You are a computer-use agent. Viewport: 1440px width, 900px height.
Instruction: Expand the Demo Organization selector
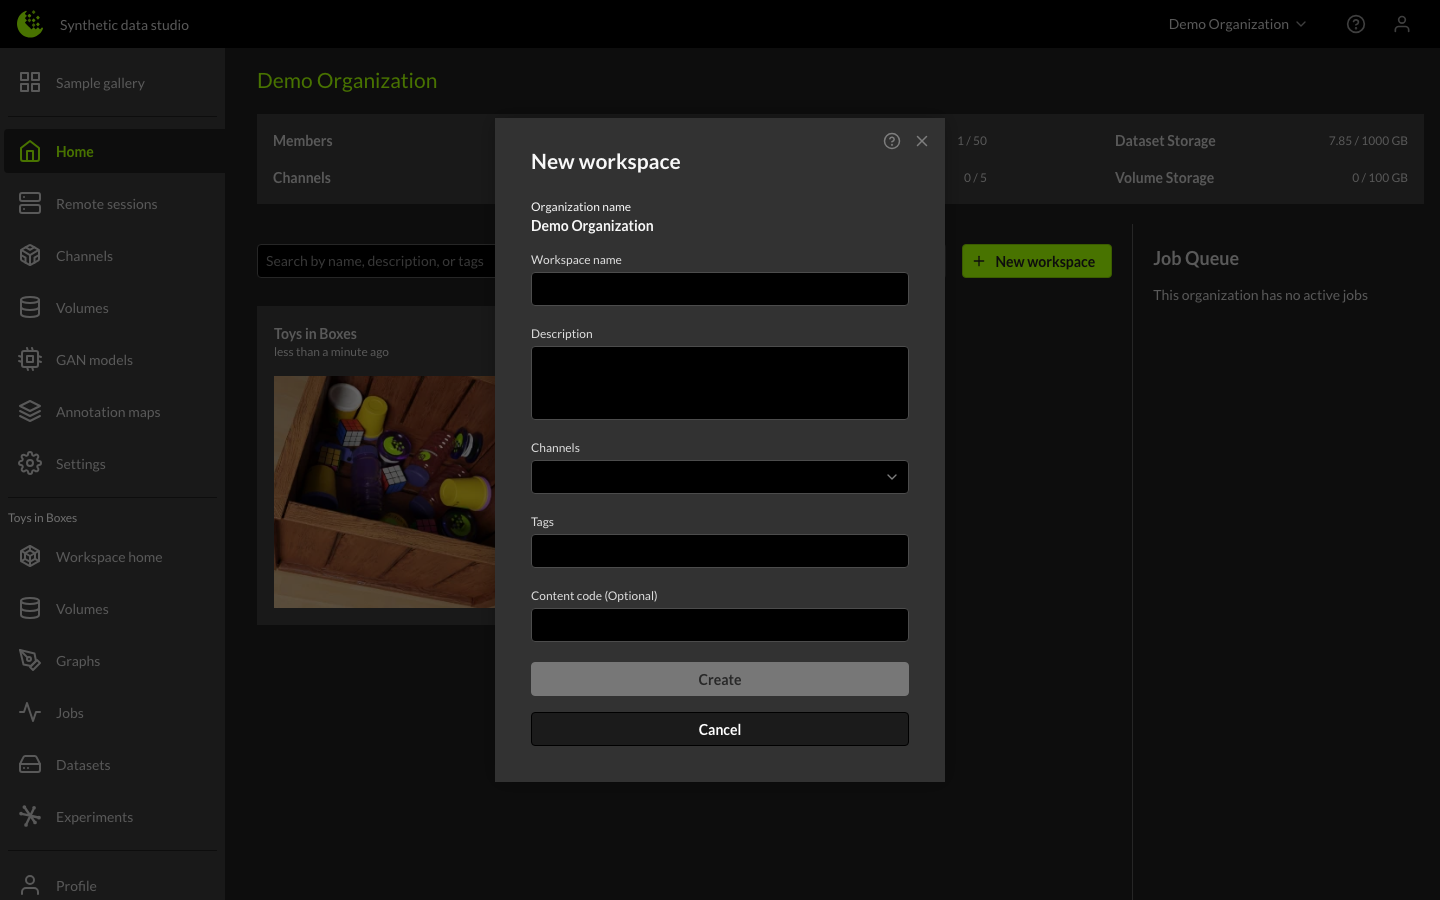click(1237, 24)
